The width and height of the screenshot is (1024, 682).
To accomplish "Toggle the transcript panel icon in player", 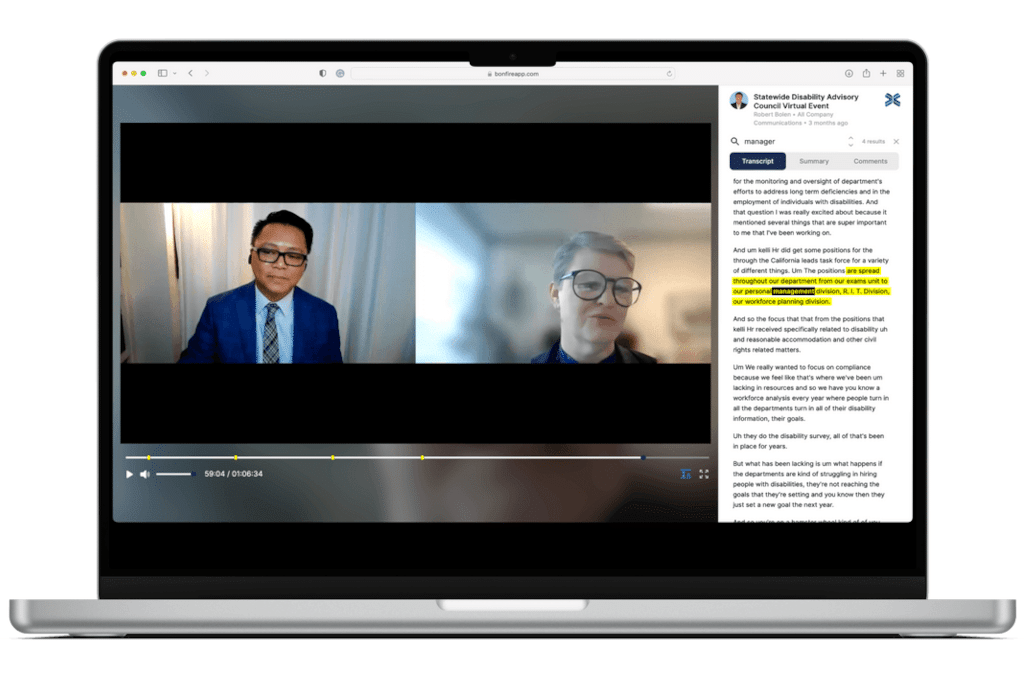I will point(686,474).
